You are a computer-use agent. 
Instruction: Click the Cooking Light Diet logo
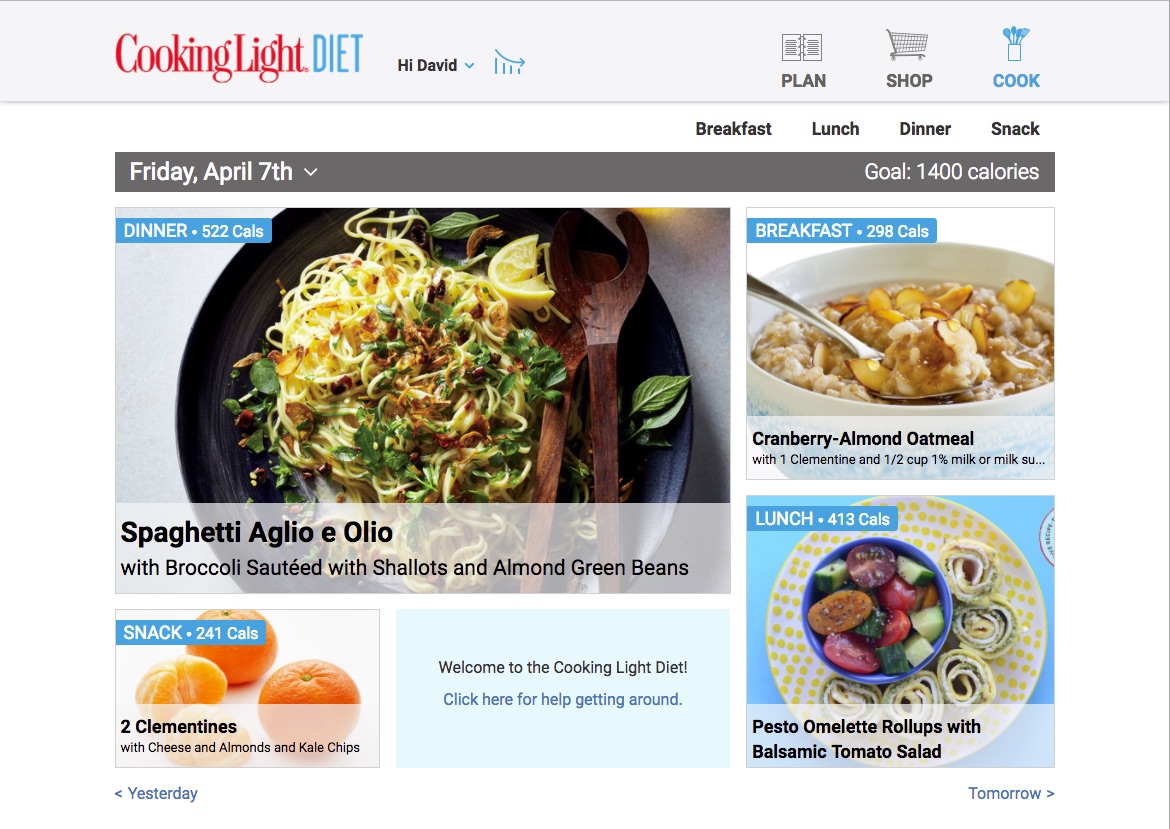[240, 57]
